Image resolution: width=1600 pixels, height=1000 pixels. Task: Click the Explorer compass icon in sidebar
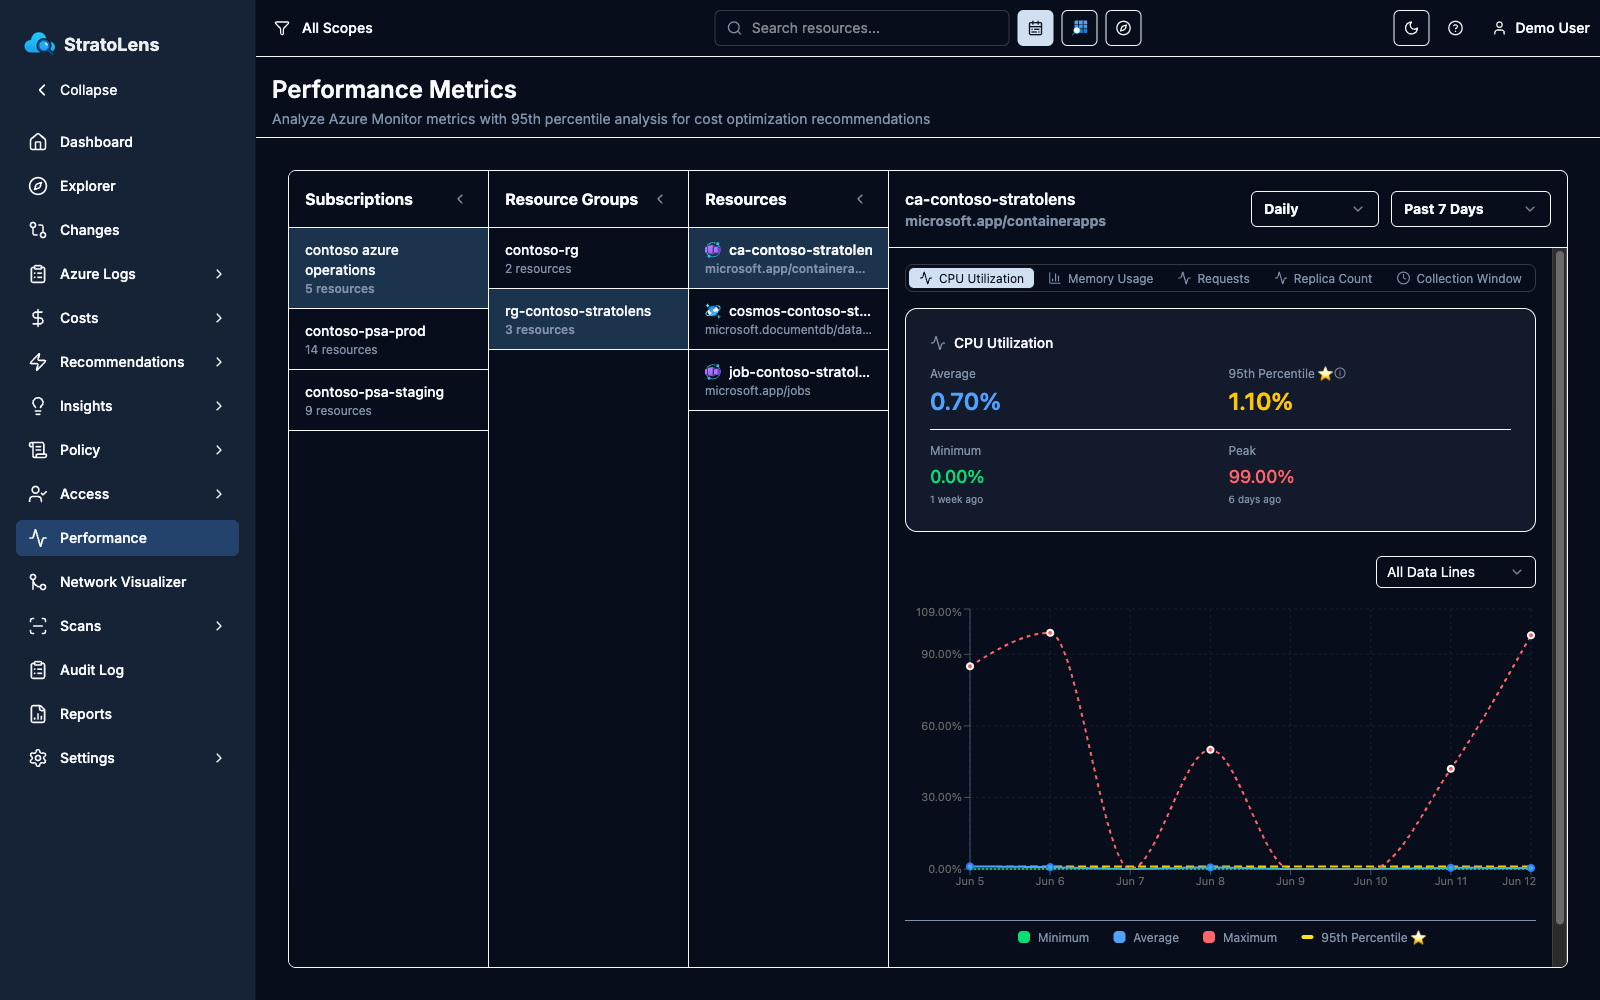click(38, 186)
